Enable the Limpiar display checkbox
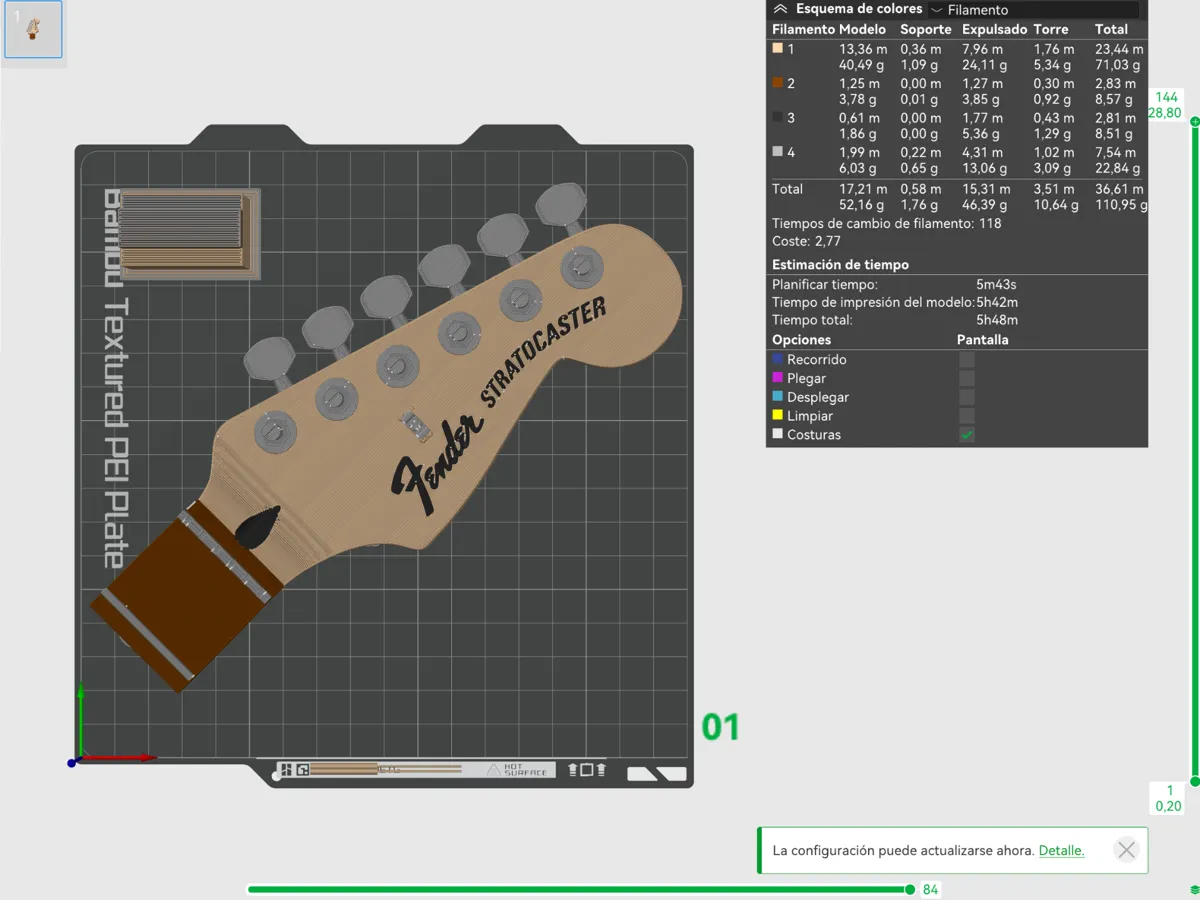The width and height of the screenshot is (1200, 900). [967, 416]
